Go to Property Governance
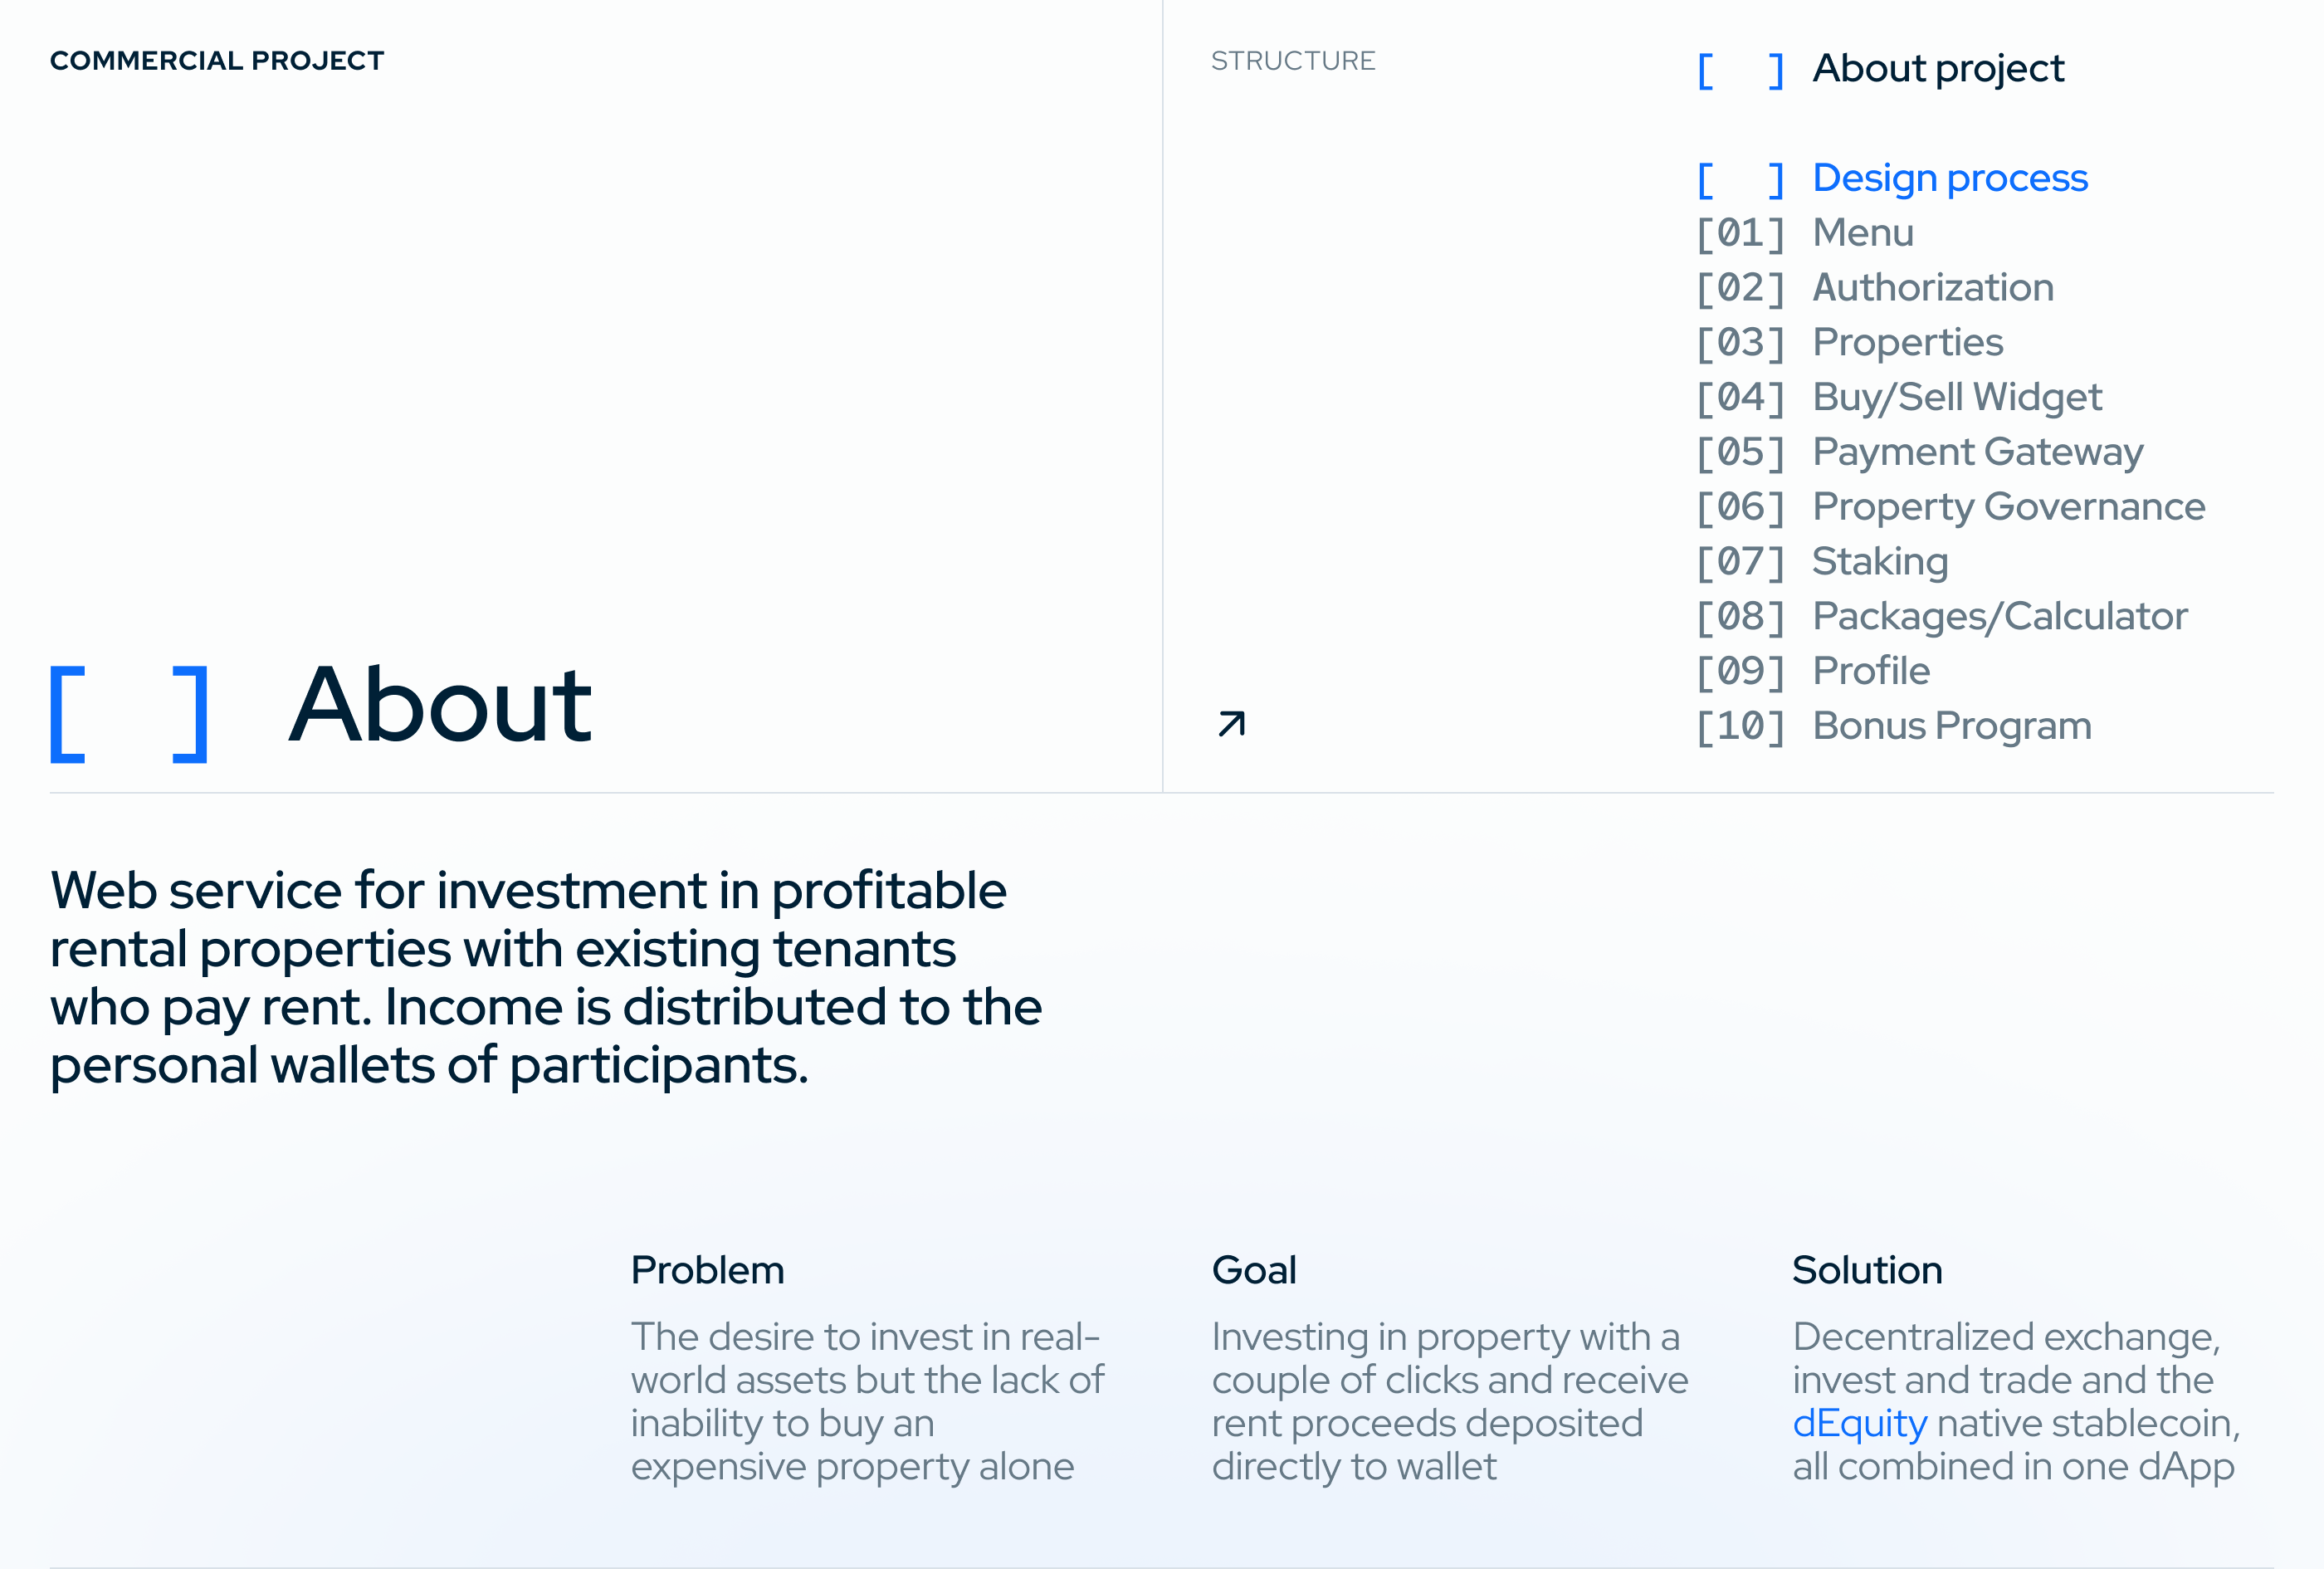This screenshot has width=2324, height=1569. coord(2008,507)
